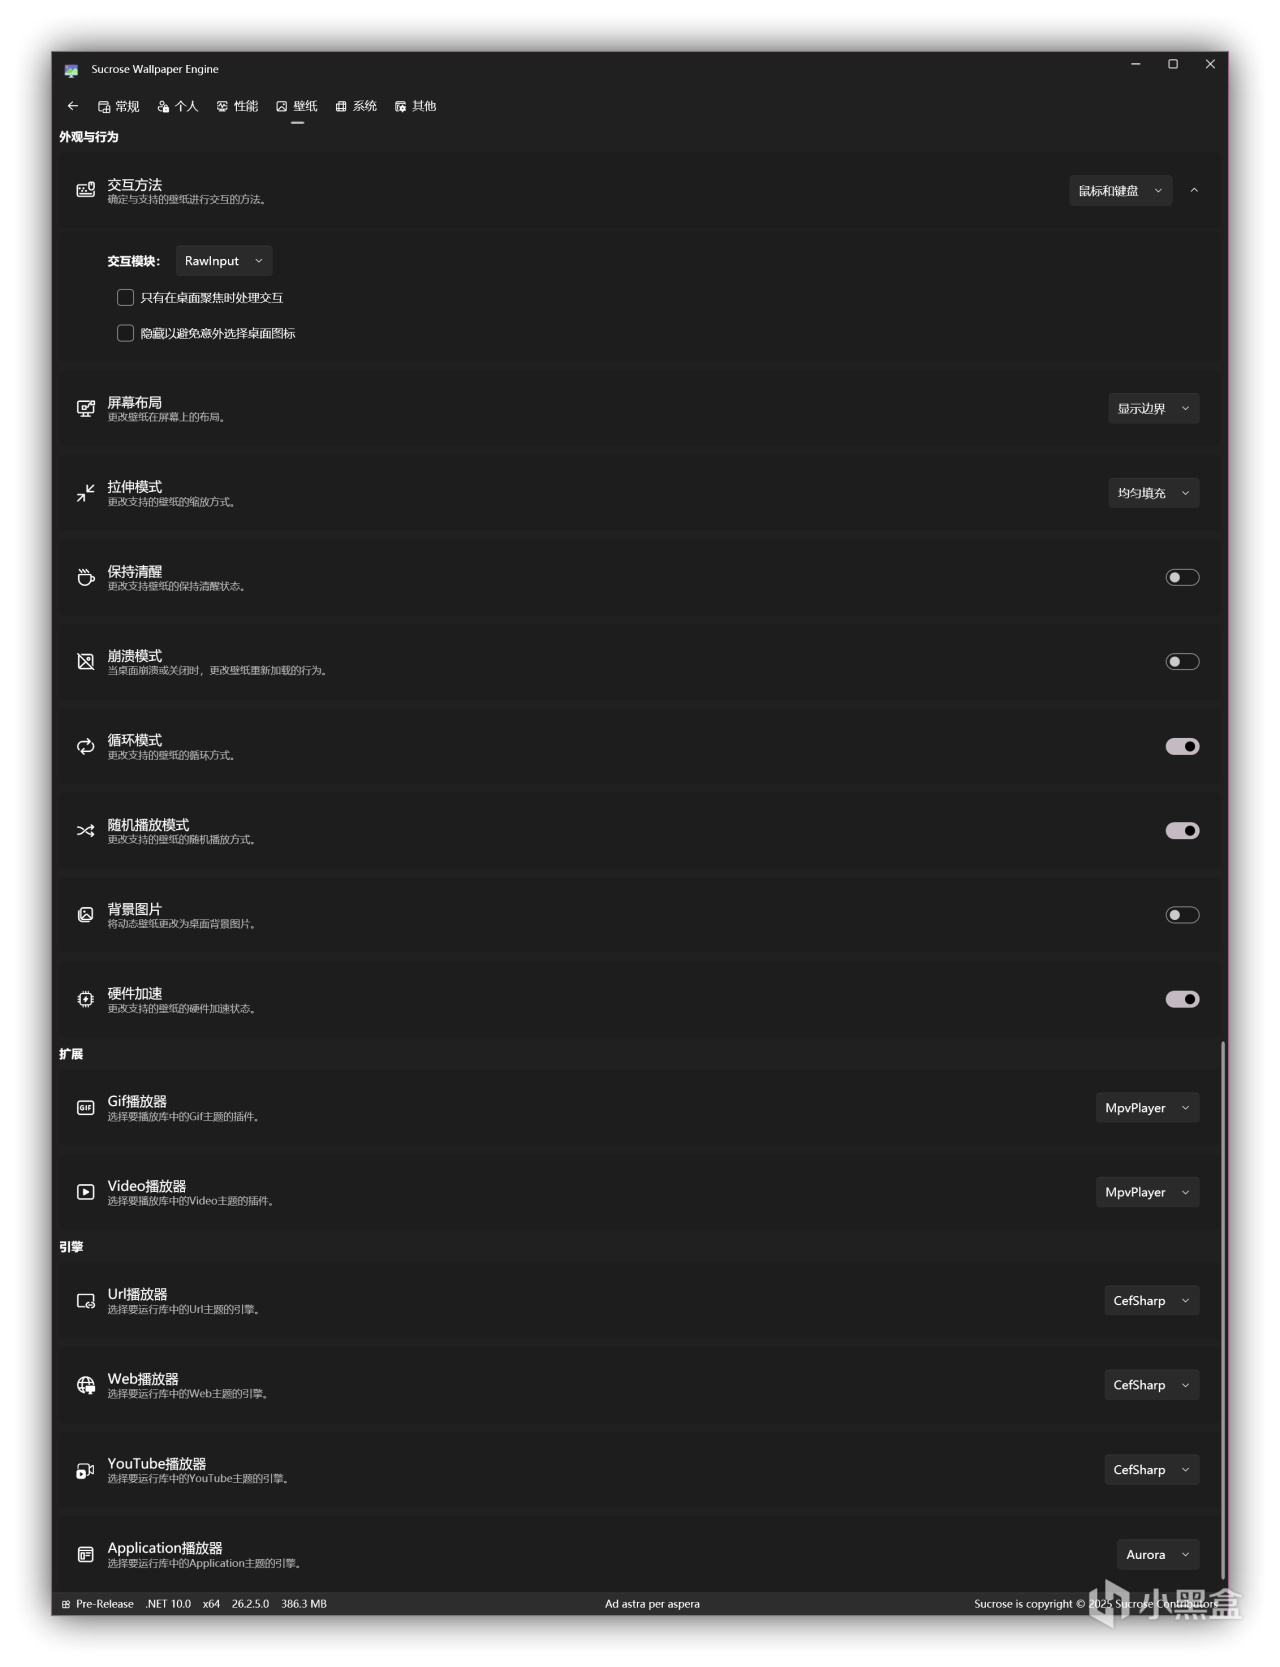Click the 循环模式 loop icon
Viewport: 1280px width, 1667px height.
tap(86, 746)
